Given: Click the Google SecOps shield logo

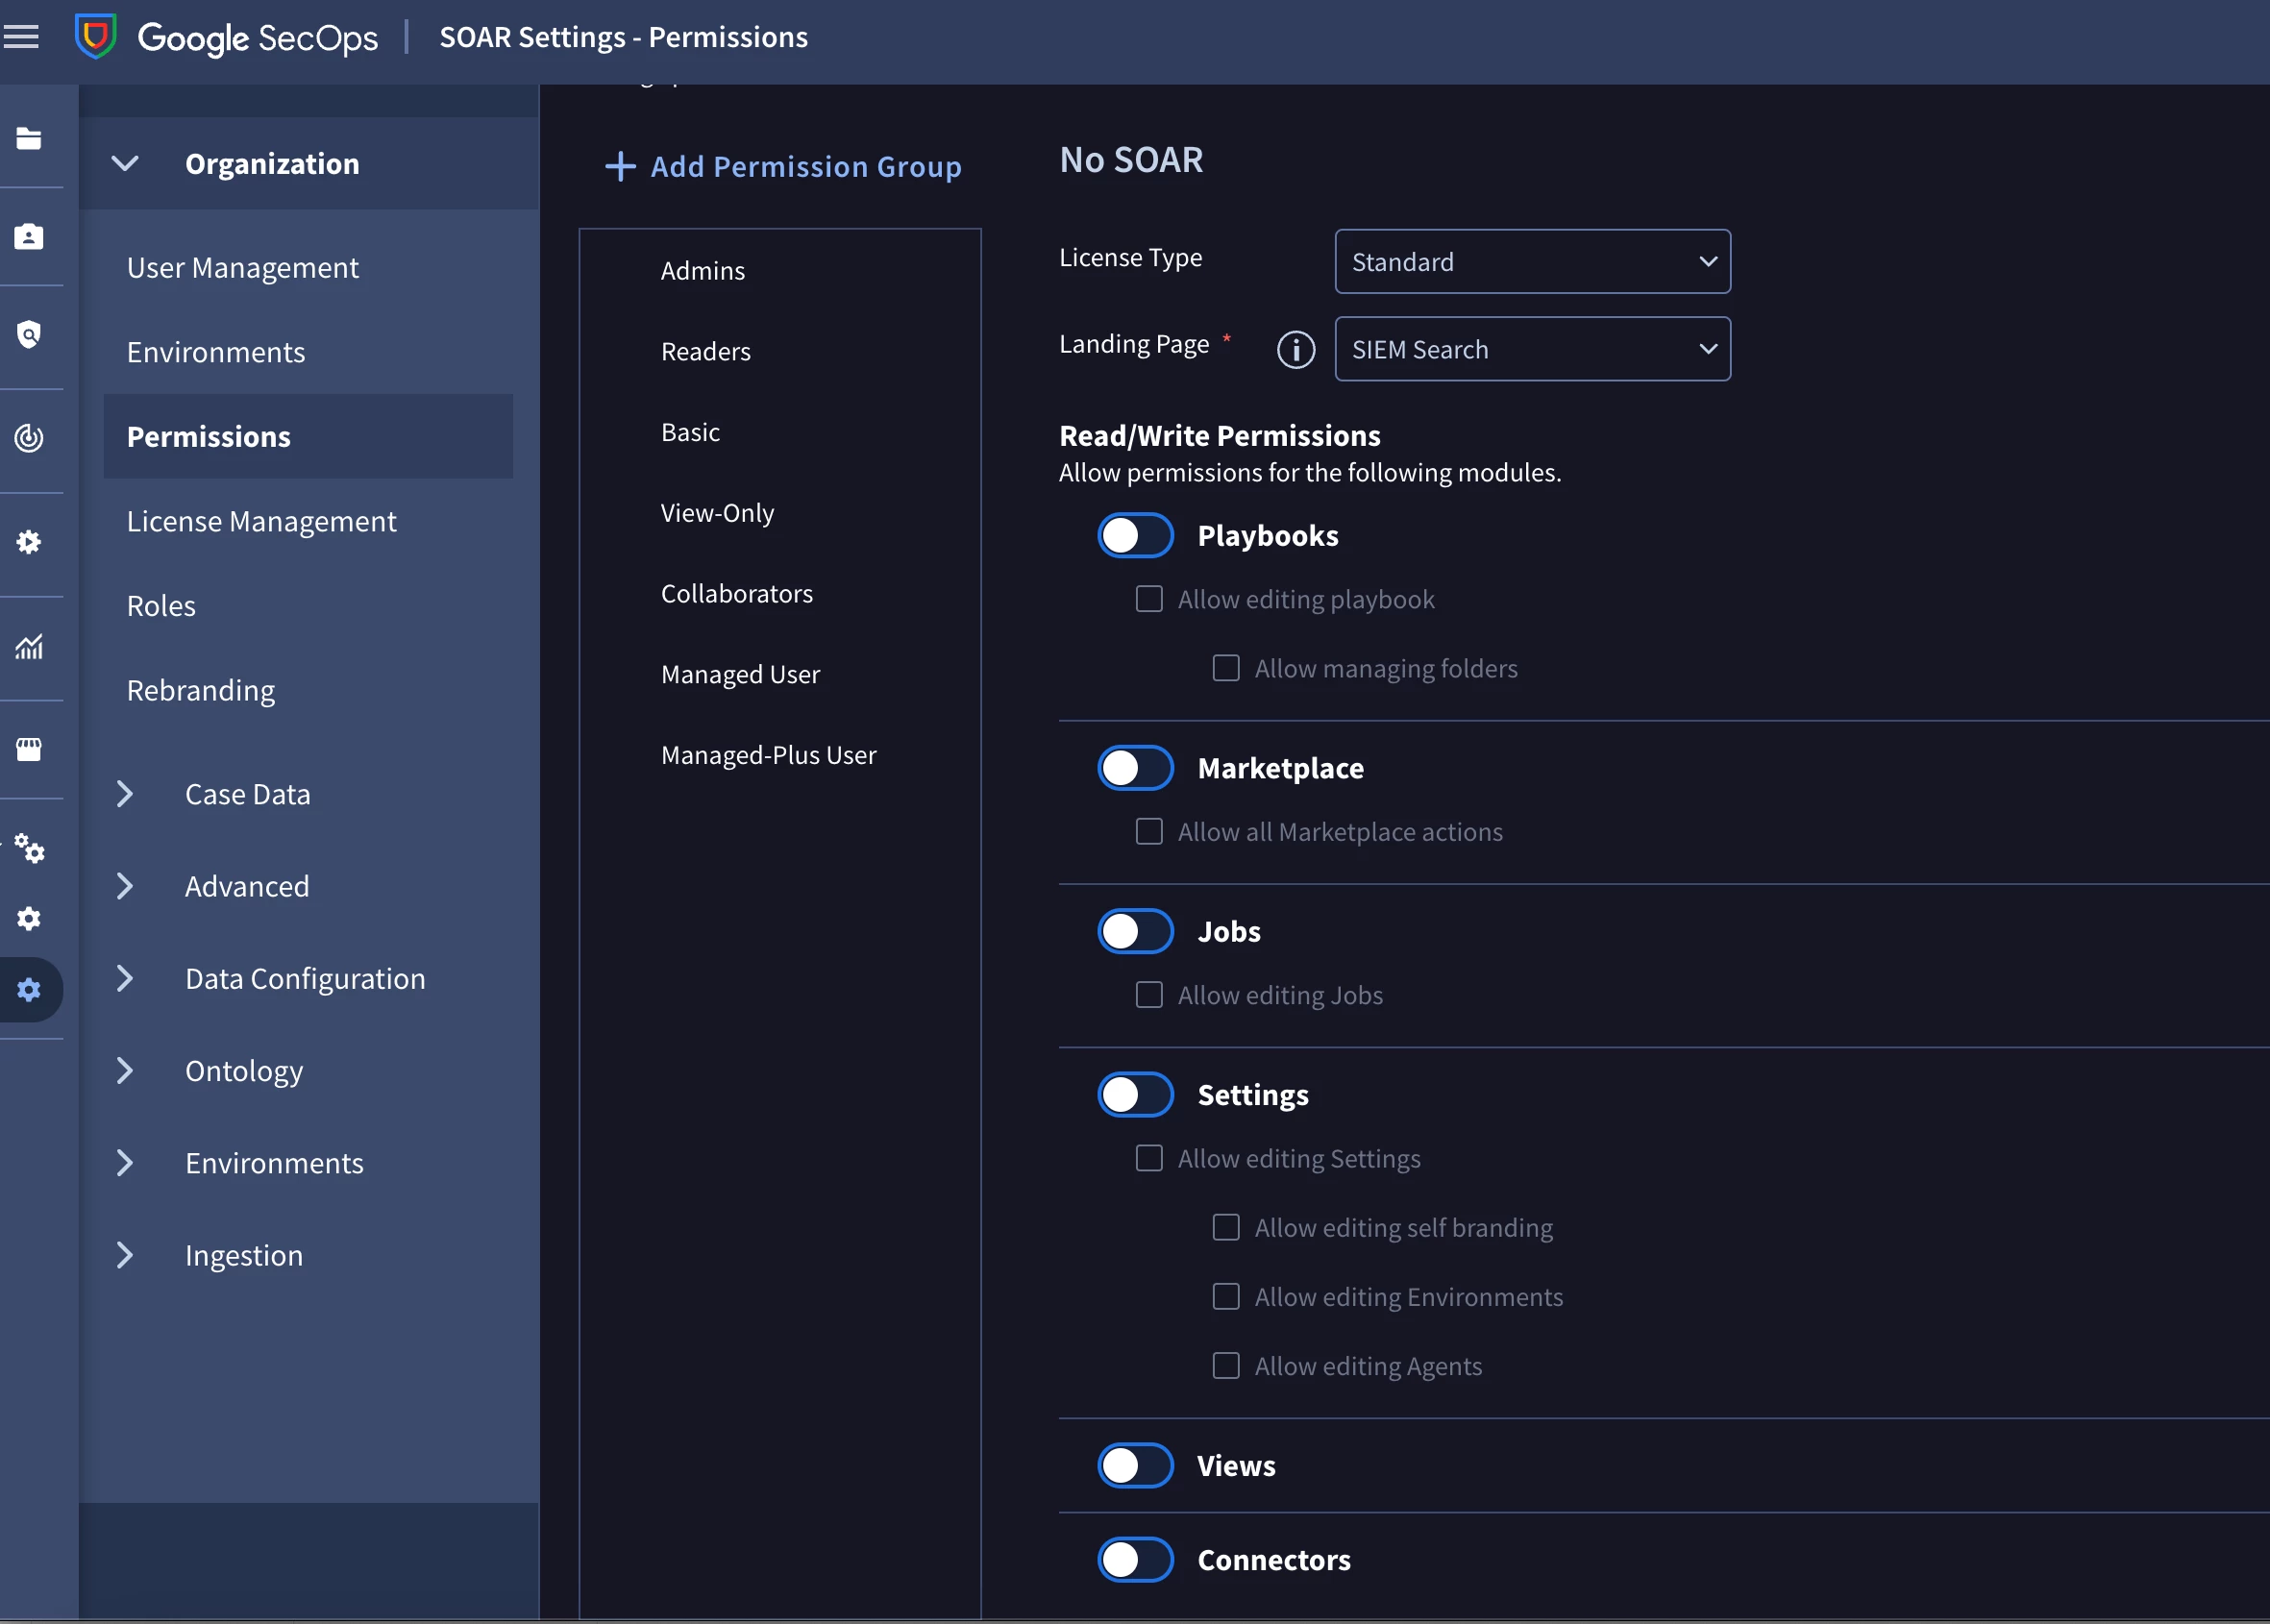Looking at the screenshot, I should click(96, 36).
